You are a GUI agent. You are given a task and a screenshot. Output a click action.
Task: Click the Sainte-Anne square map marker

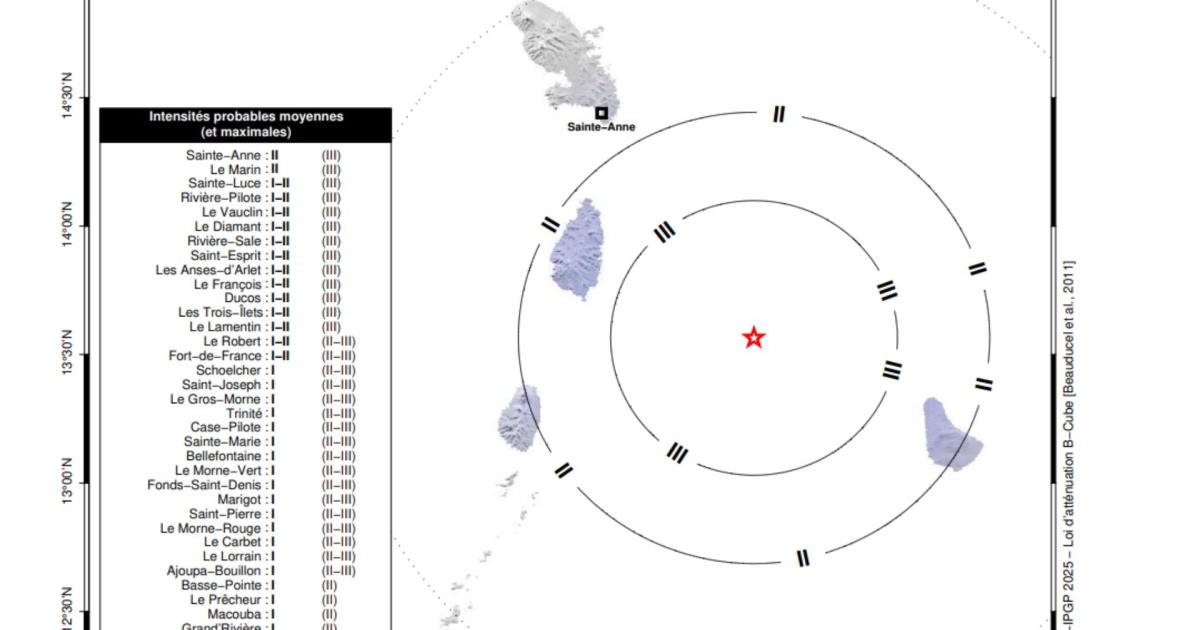tap(601, 113)
